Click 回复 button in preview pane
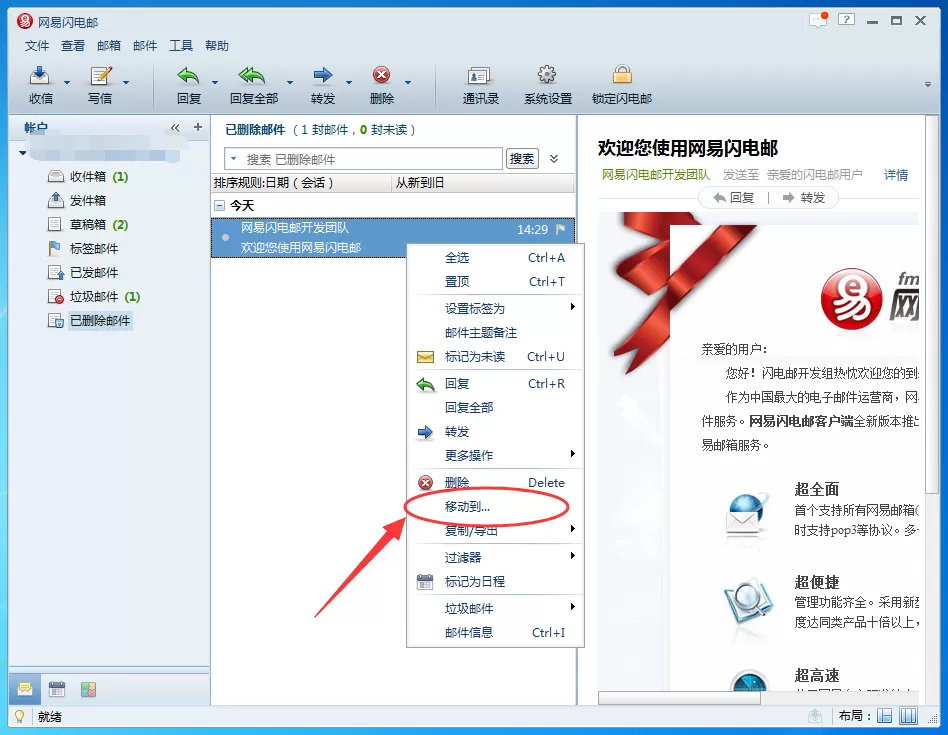 734,198
